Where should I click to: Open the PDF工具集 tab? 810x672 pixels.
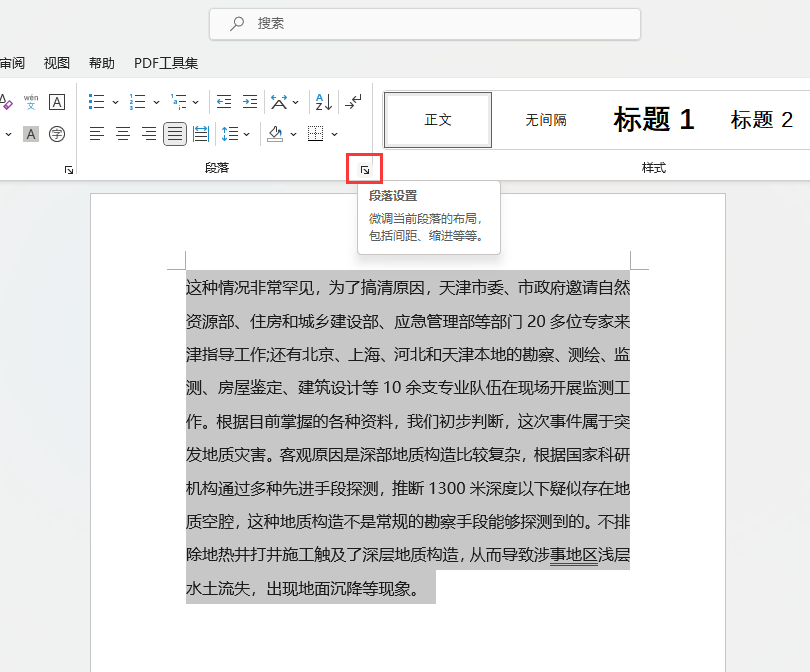[x=166, y=63]
